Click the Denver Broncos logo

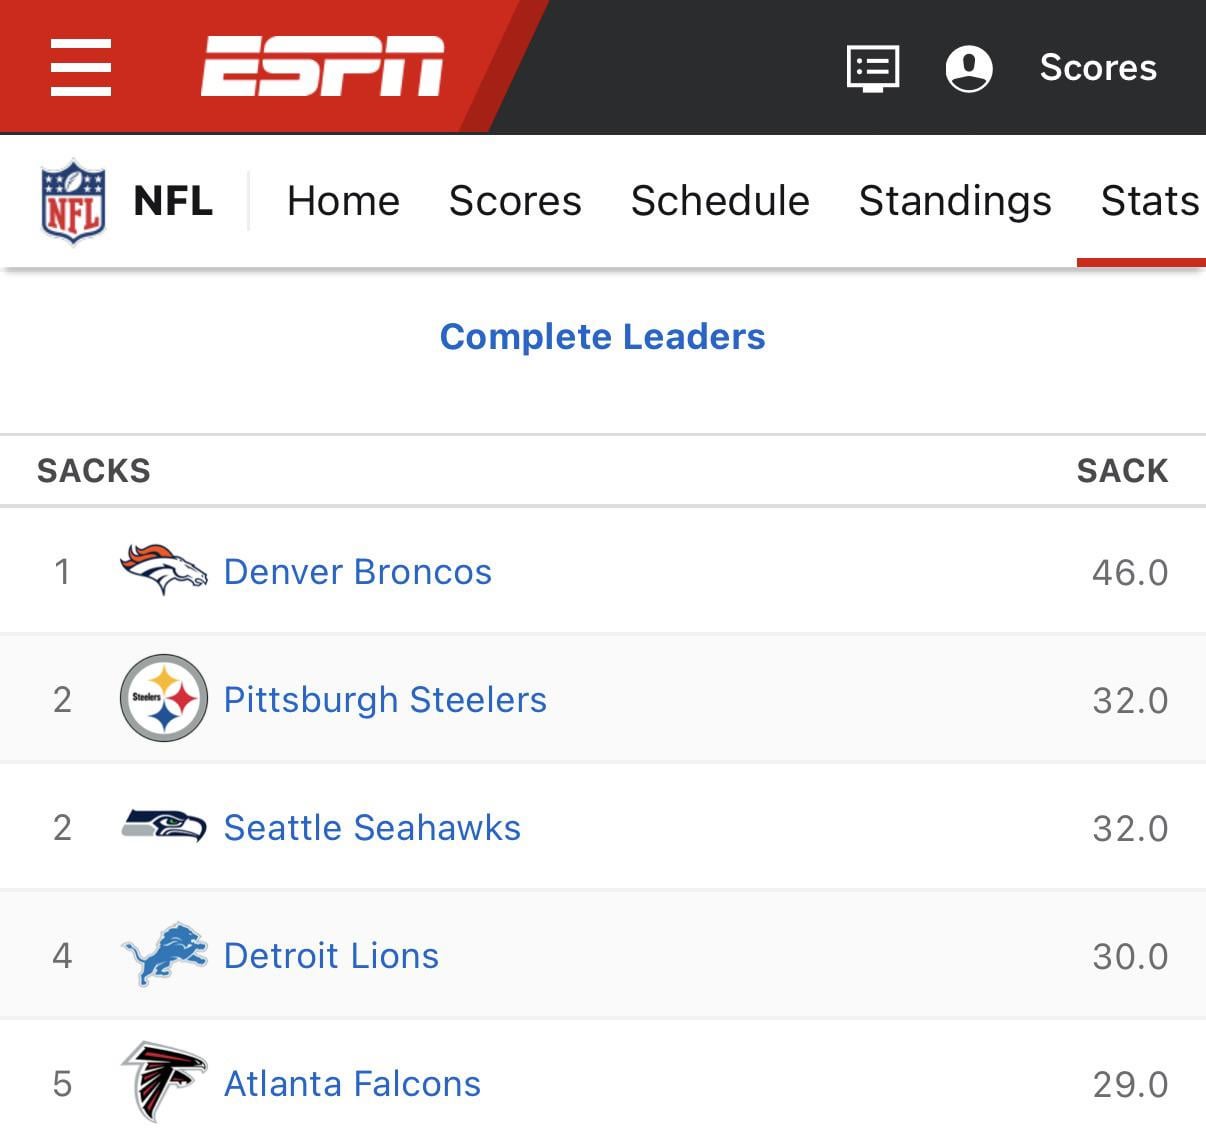(x=163, y=570)
